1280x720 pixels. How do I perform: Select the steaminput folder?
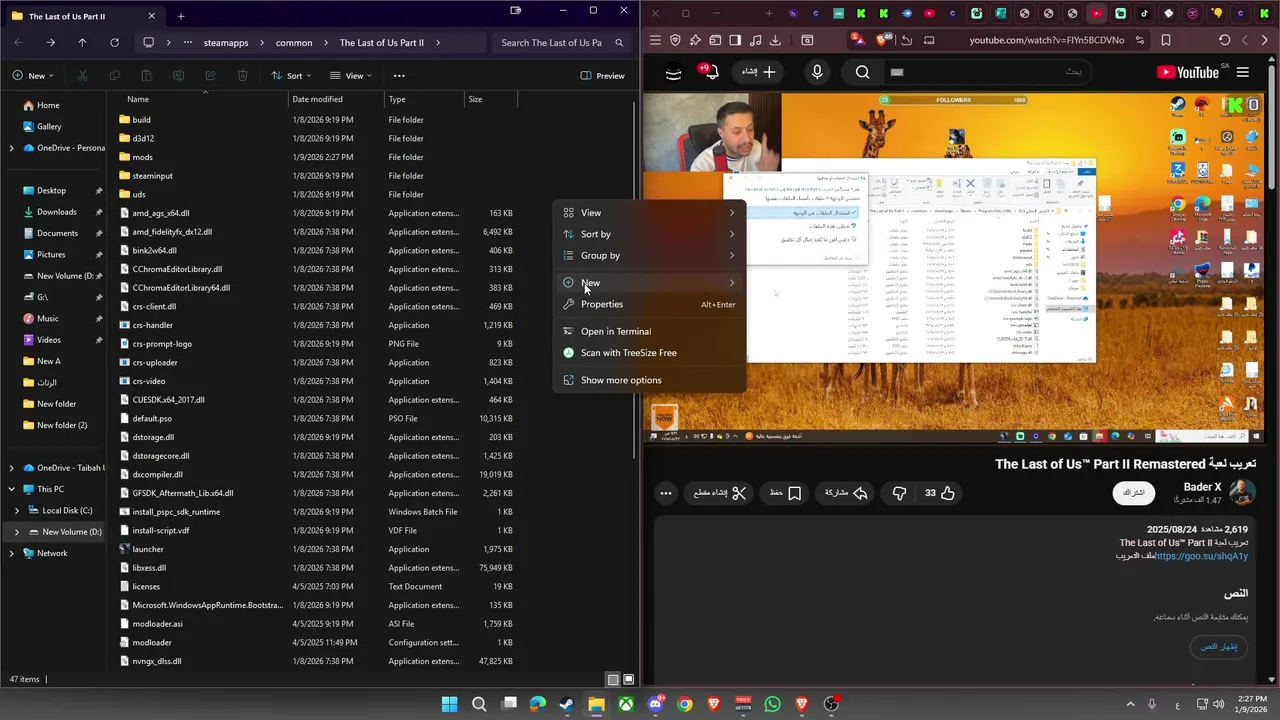click(x=152, y=176)
